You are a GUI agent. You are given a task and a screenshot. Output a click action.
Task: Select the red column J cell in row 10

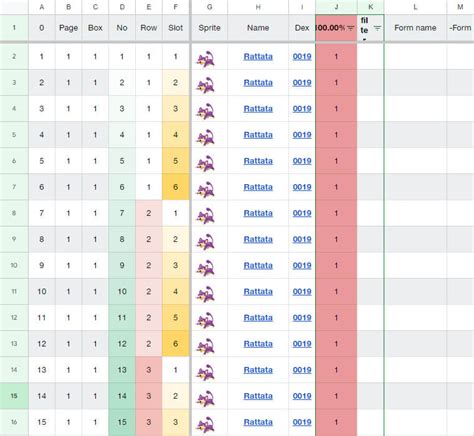point(336,265)
